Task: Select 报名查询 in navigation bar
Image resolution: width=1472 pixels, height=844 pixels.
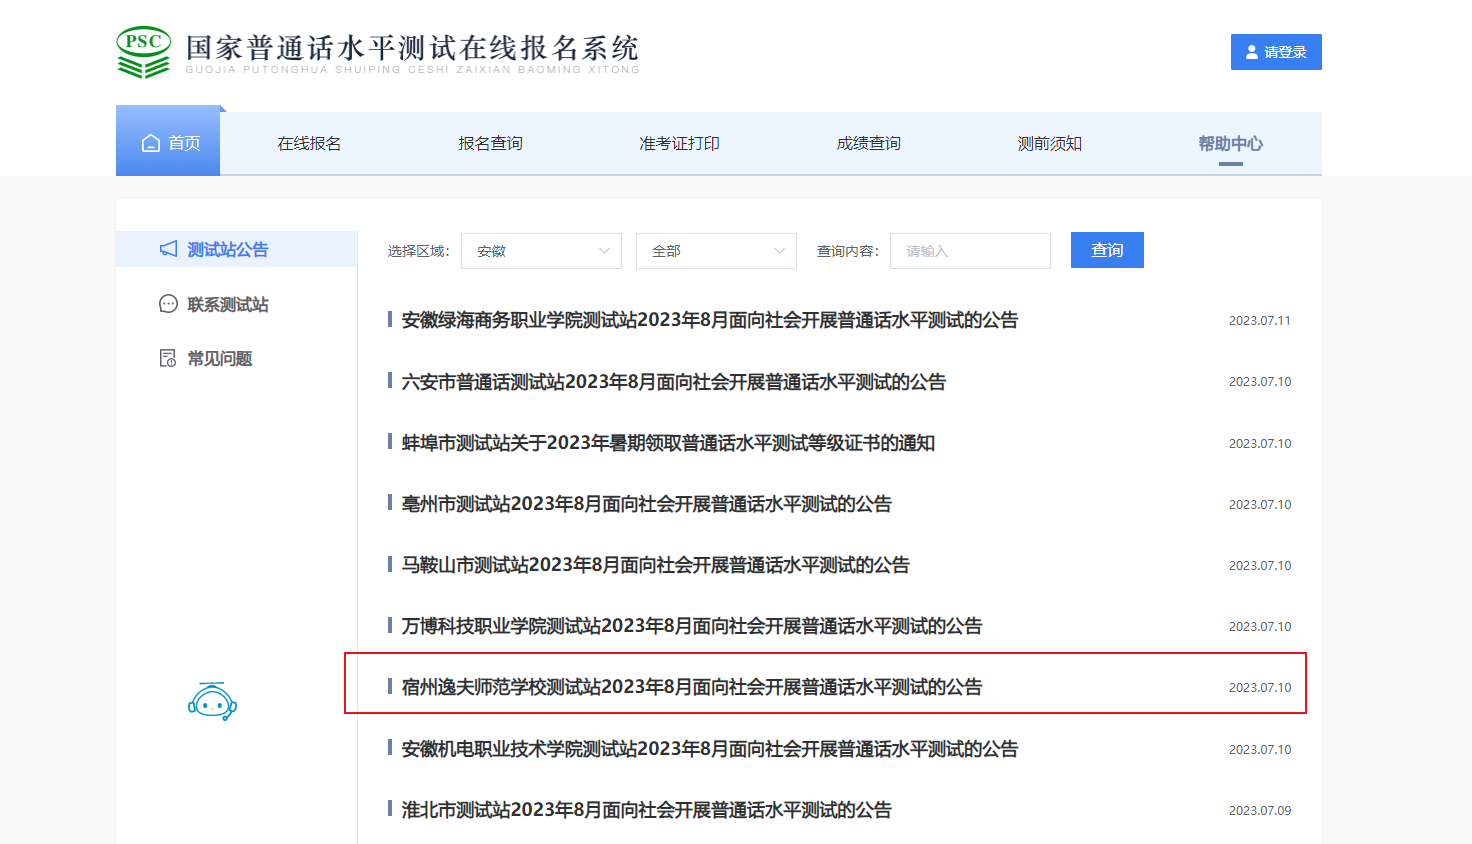Action: 490,143
